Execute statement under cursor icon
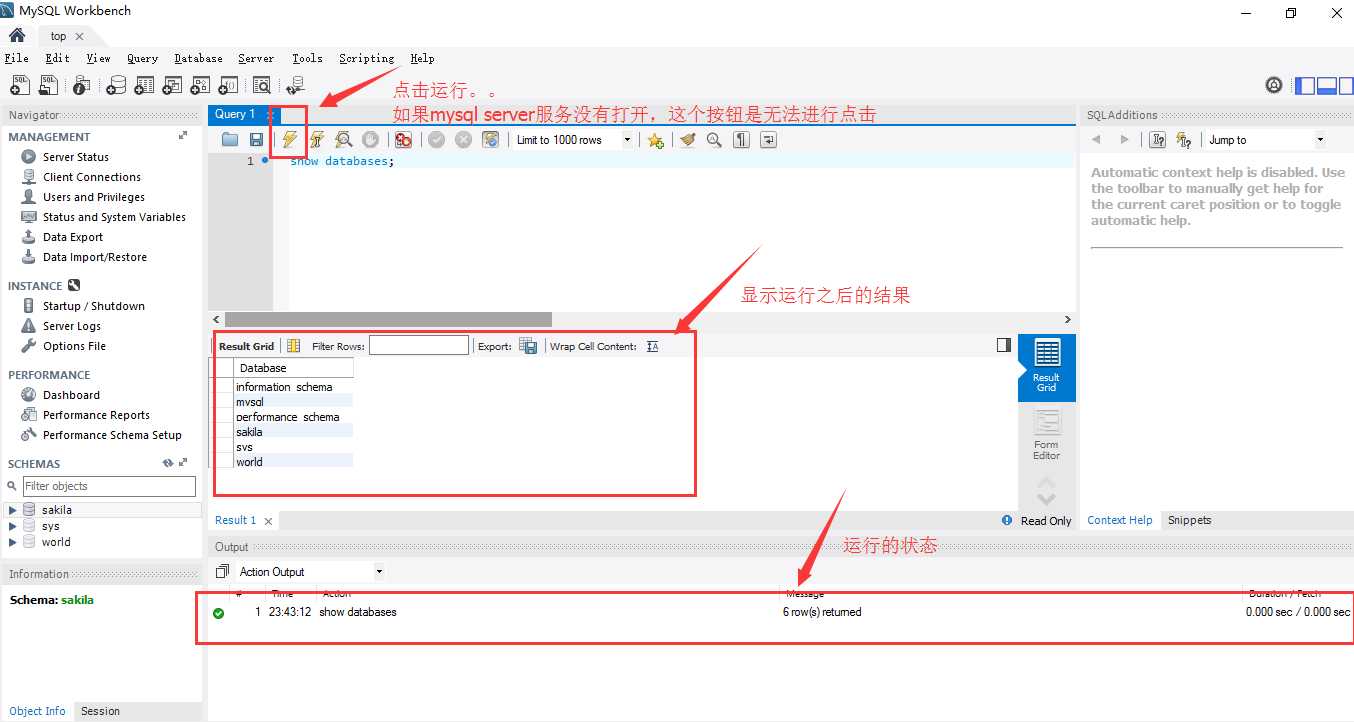 click(x=317, y=140)
